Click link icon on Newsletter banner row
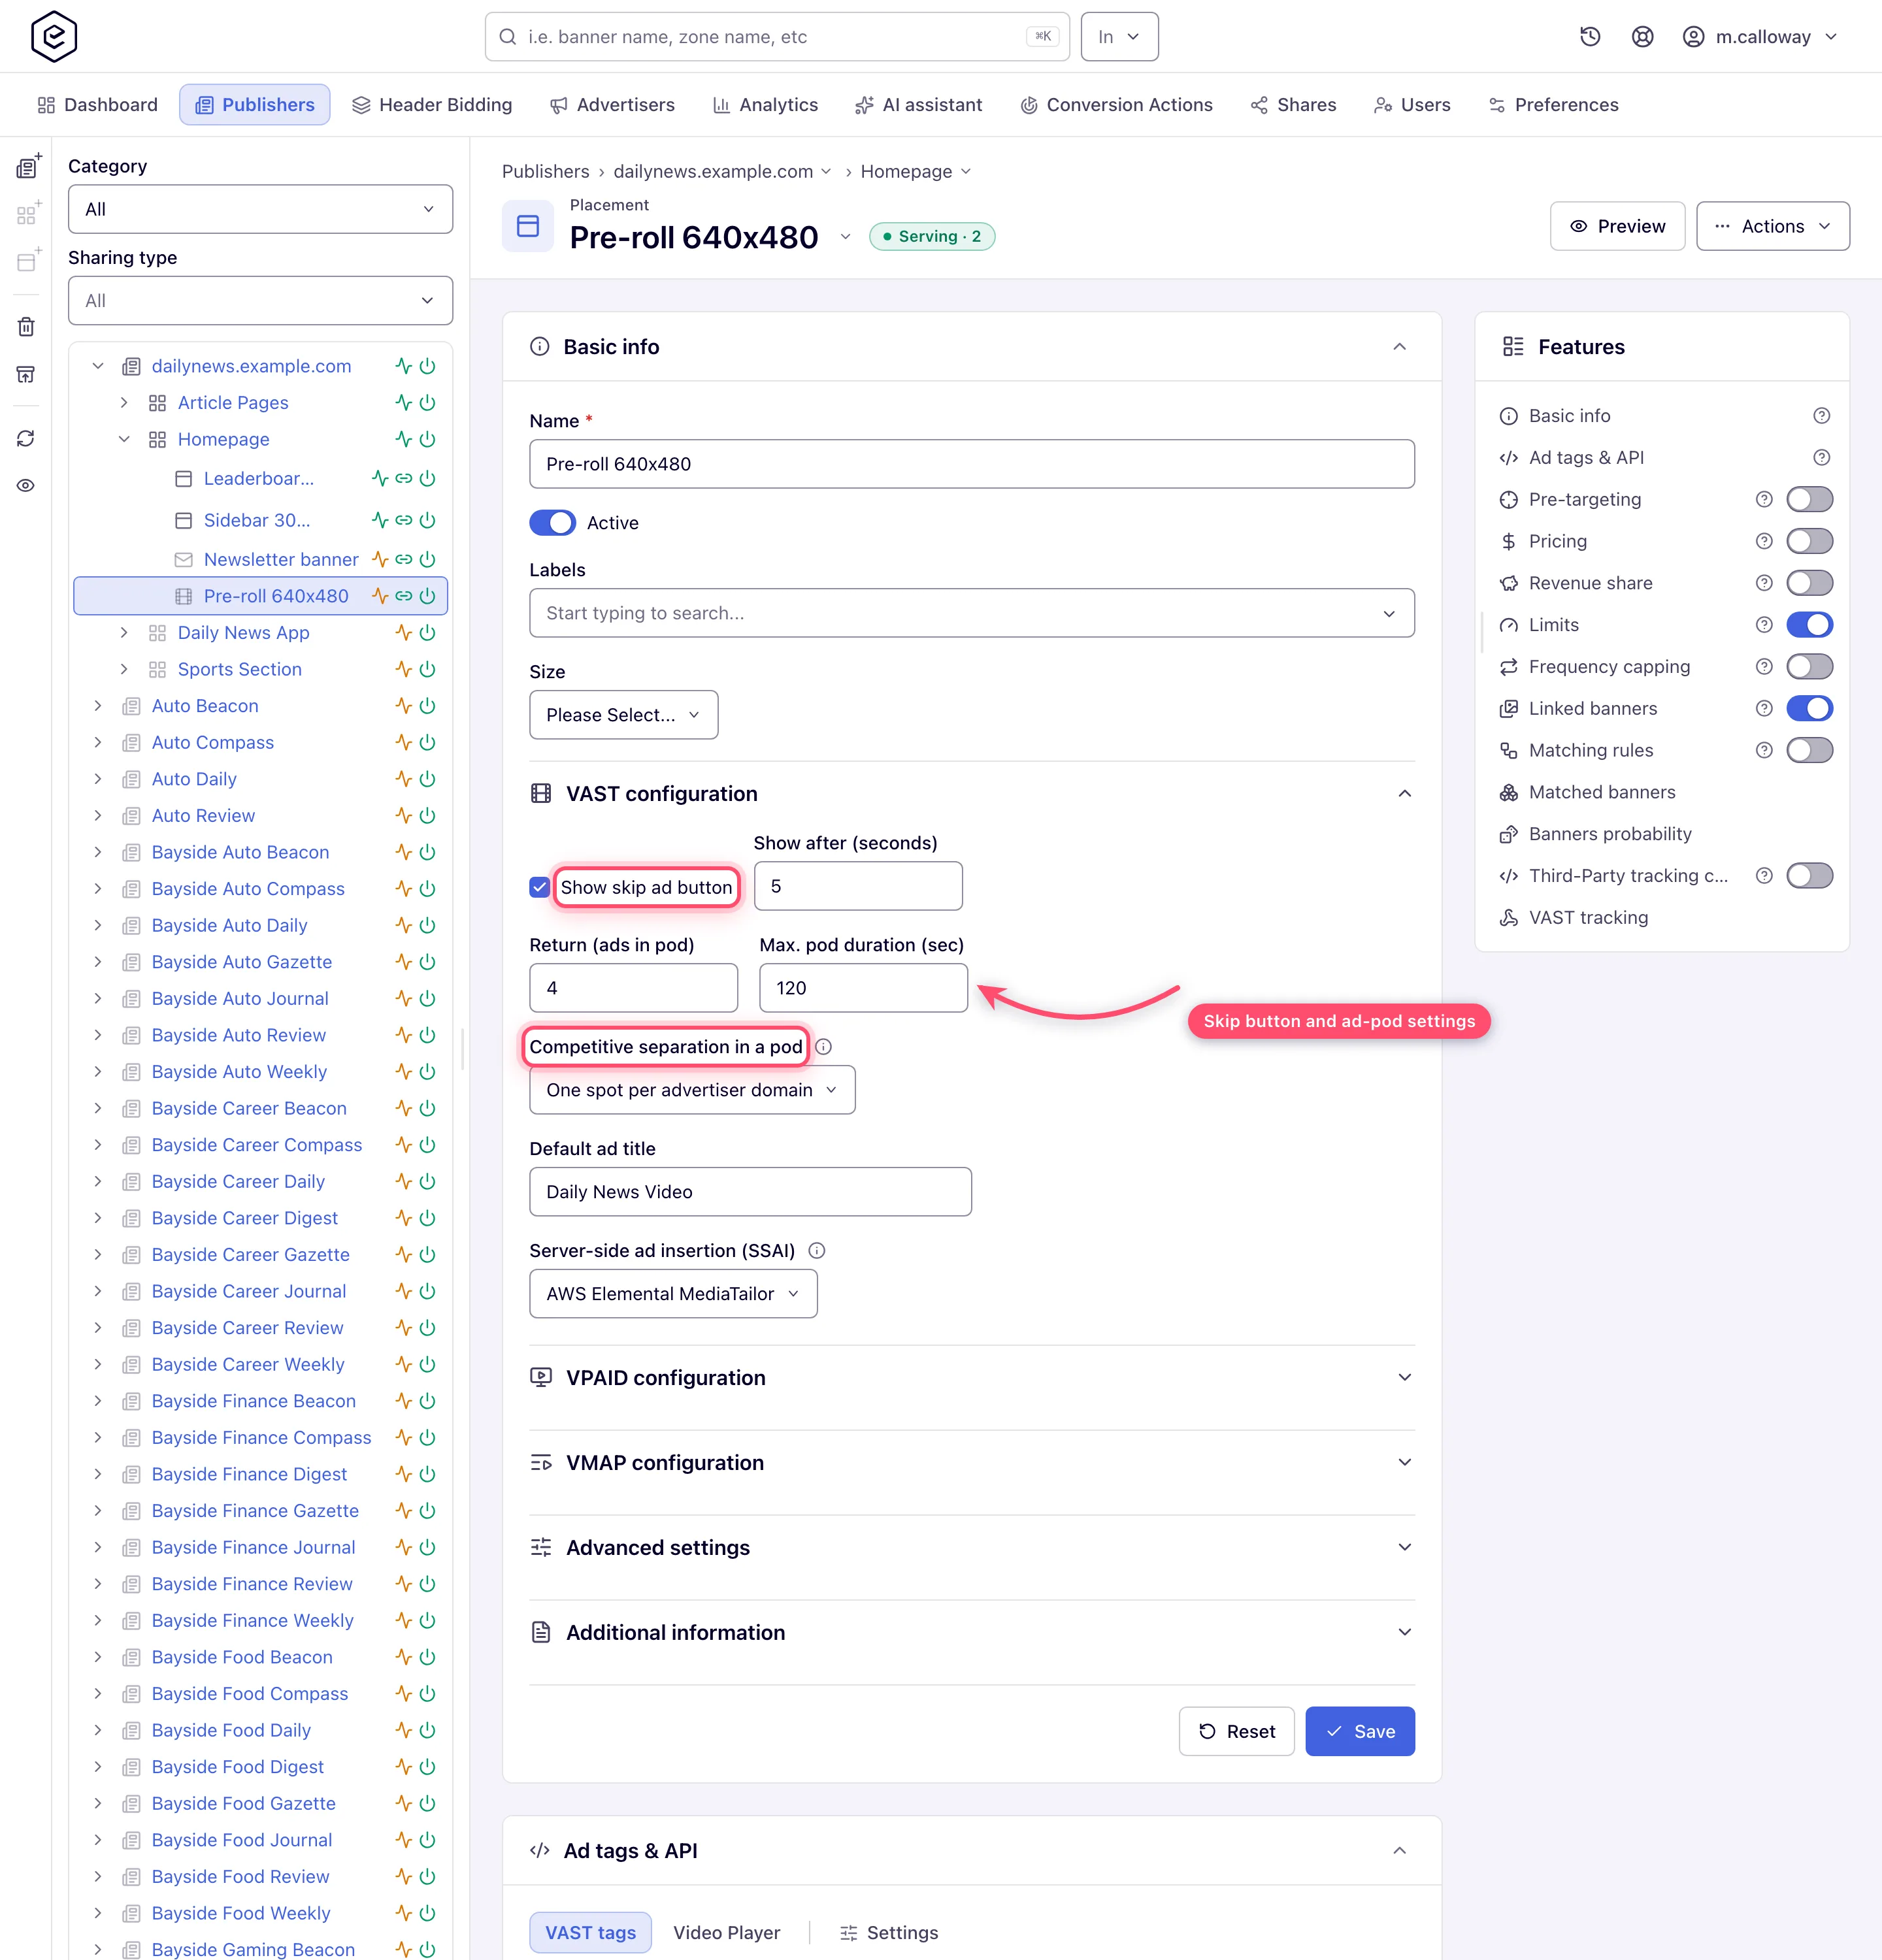This screenshot has height=1960, width=1882. (x=403, y=559)
